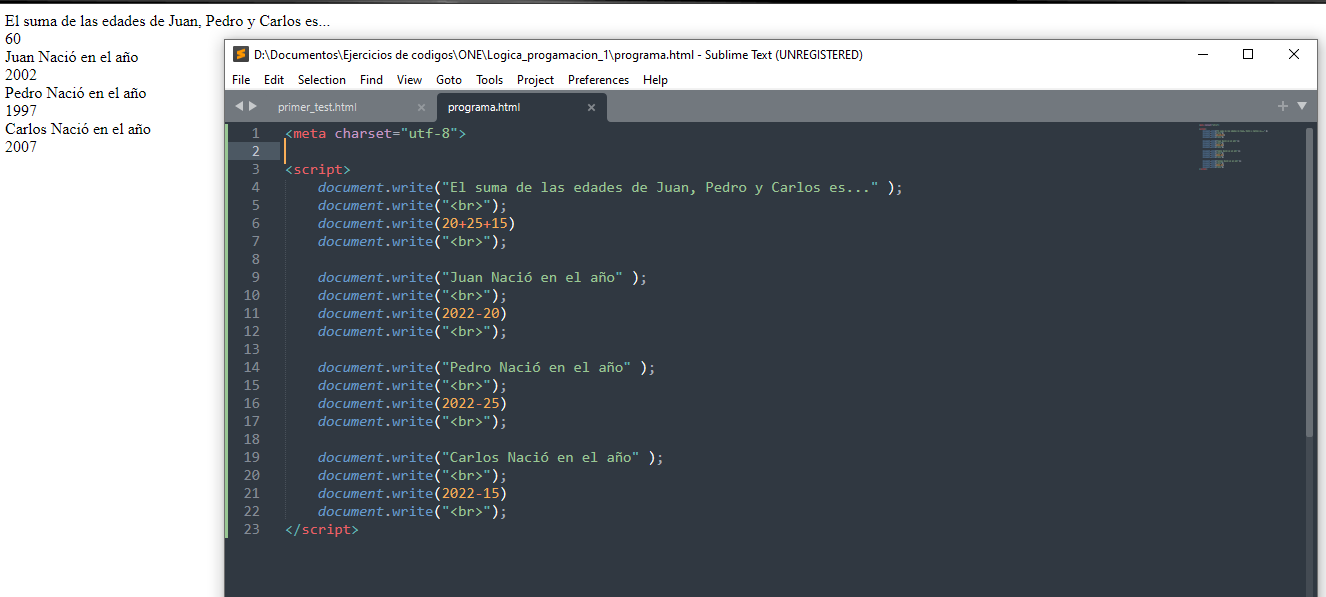Image resolution: width=1326 pixels, height=597 pixels.
Task: Click the 20+25+15 expression
Action: pos(475,223)
